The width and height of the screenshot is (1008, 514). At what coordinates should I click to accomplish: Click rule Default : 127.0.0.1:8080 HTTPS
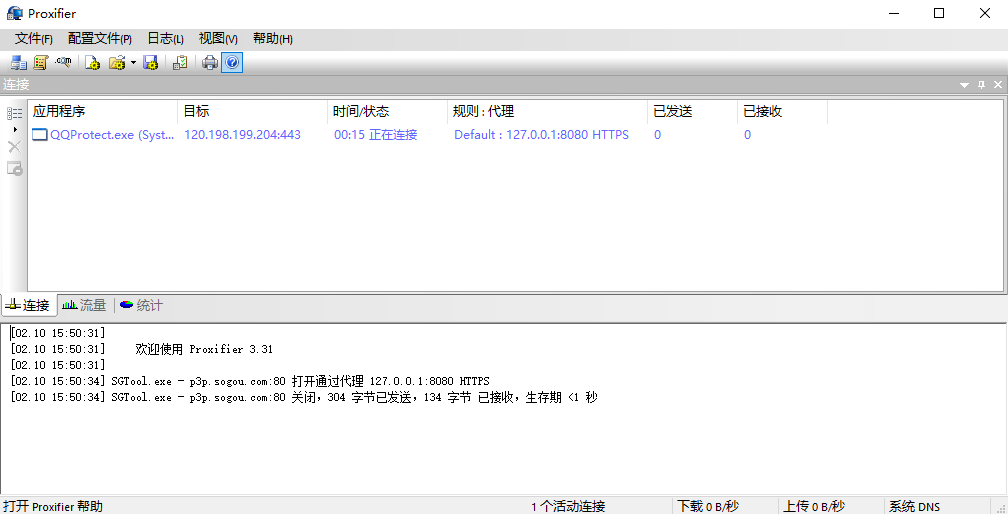pos(541,135)
